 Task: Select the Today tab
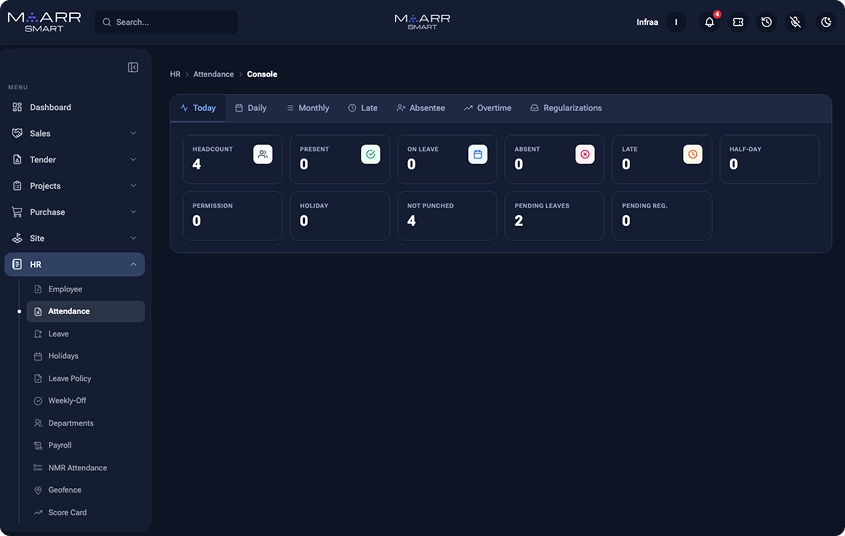[x=198, y=108]
